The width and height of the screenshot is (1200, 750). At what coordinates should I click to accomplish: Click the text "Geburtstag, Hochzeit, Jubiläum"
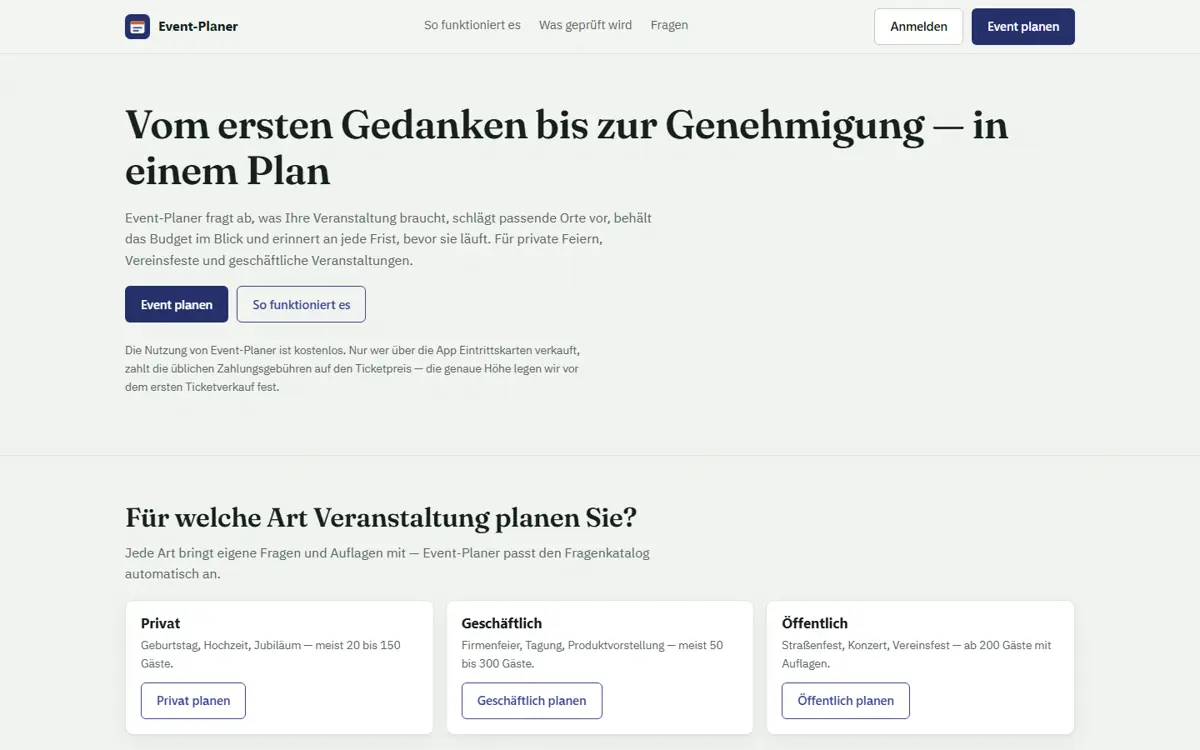pyautogui.click(x=219, y=645)
